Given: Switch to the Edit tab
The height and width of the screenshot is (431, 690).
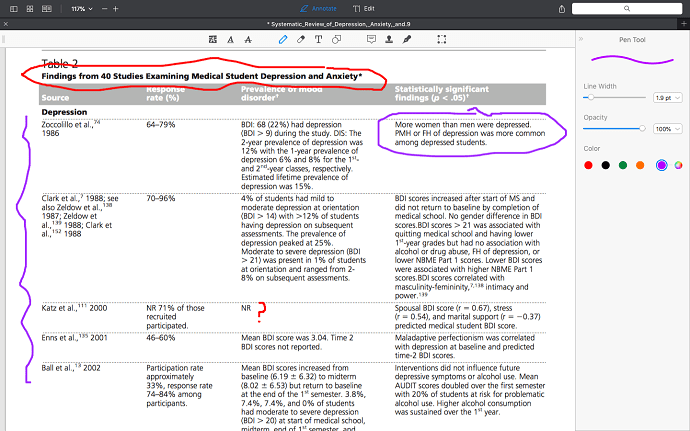Looking at the screenshot, I should [x=364, y=9].
